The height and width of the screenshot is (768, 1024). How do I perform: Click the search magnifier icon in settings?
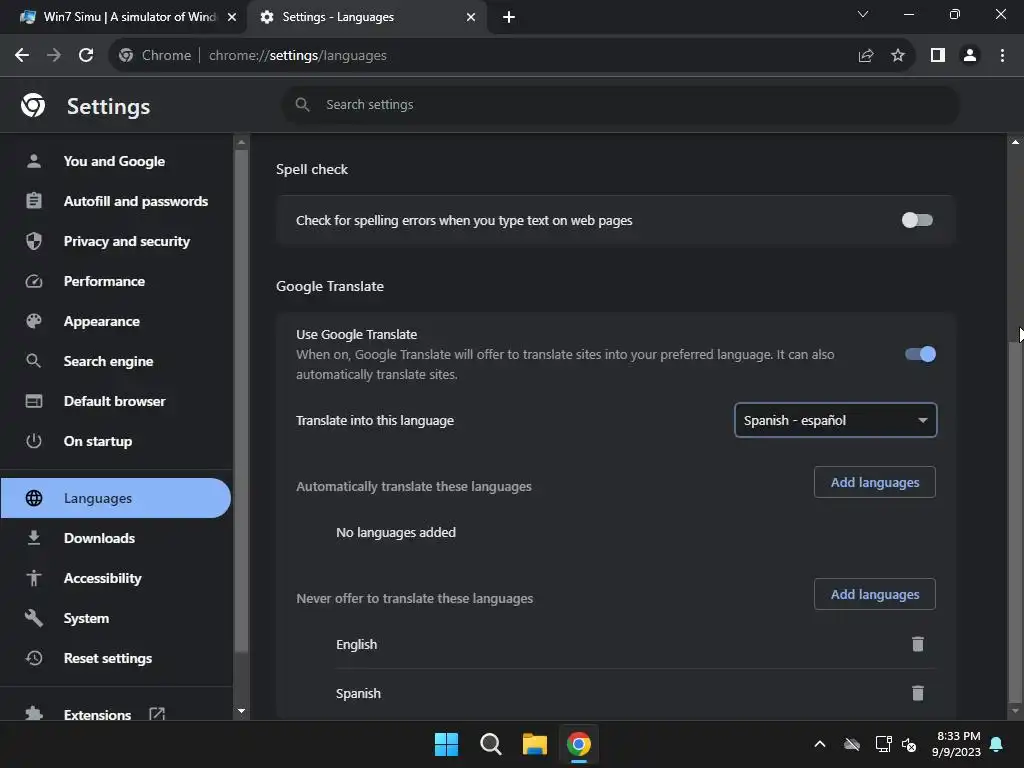[x=302, y=104]
